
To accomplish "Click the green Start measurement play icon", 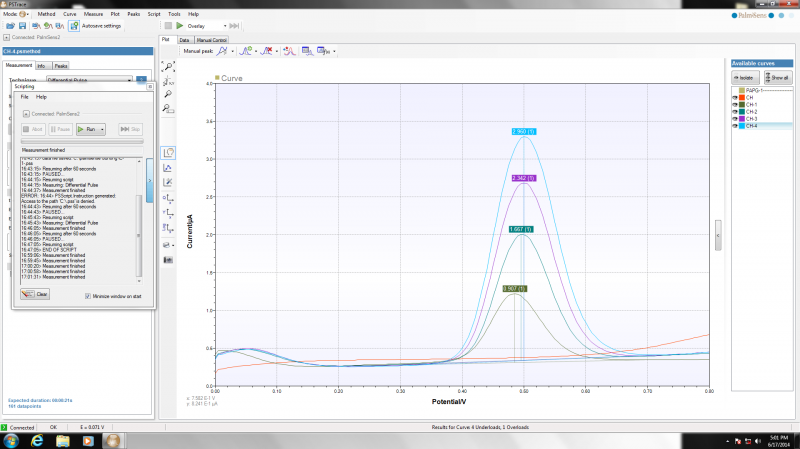I will click(x=179, y=25).
